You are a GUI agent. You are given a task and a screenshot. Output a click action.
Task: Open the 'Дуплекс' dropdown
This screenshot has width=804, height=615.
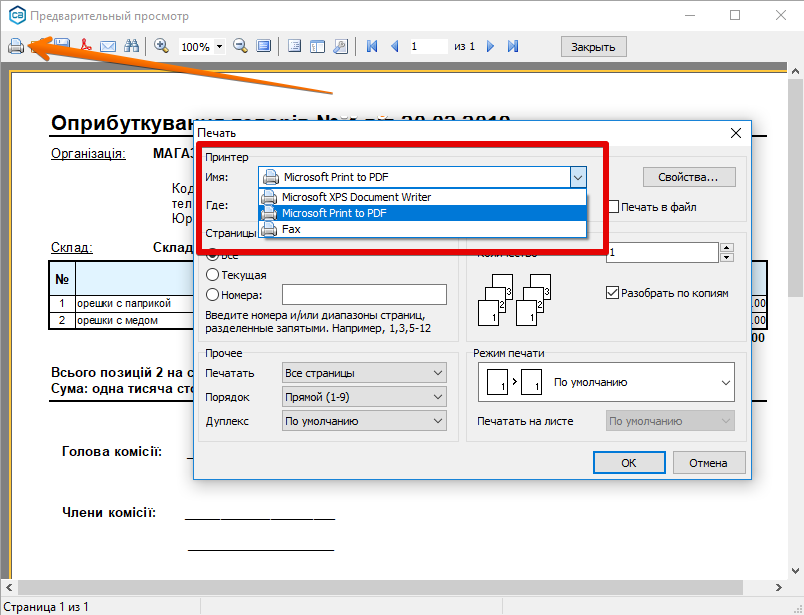coord(364,421)
